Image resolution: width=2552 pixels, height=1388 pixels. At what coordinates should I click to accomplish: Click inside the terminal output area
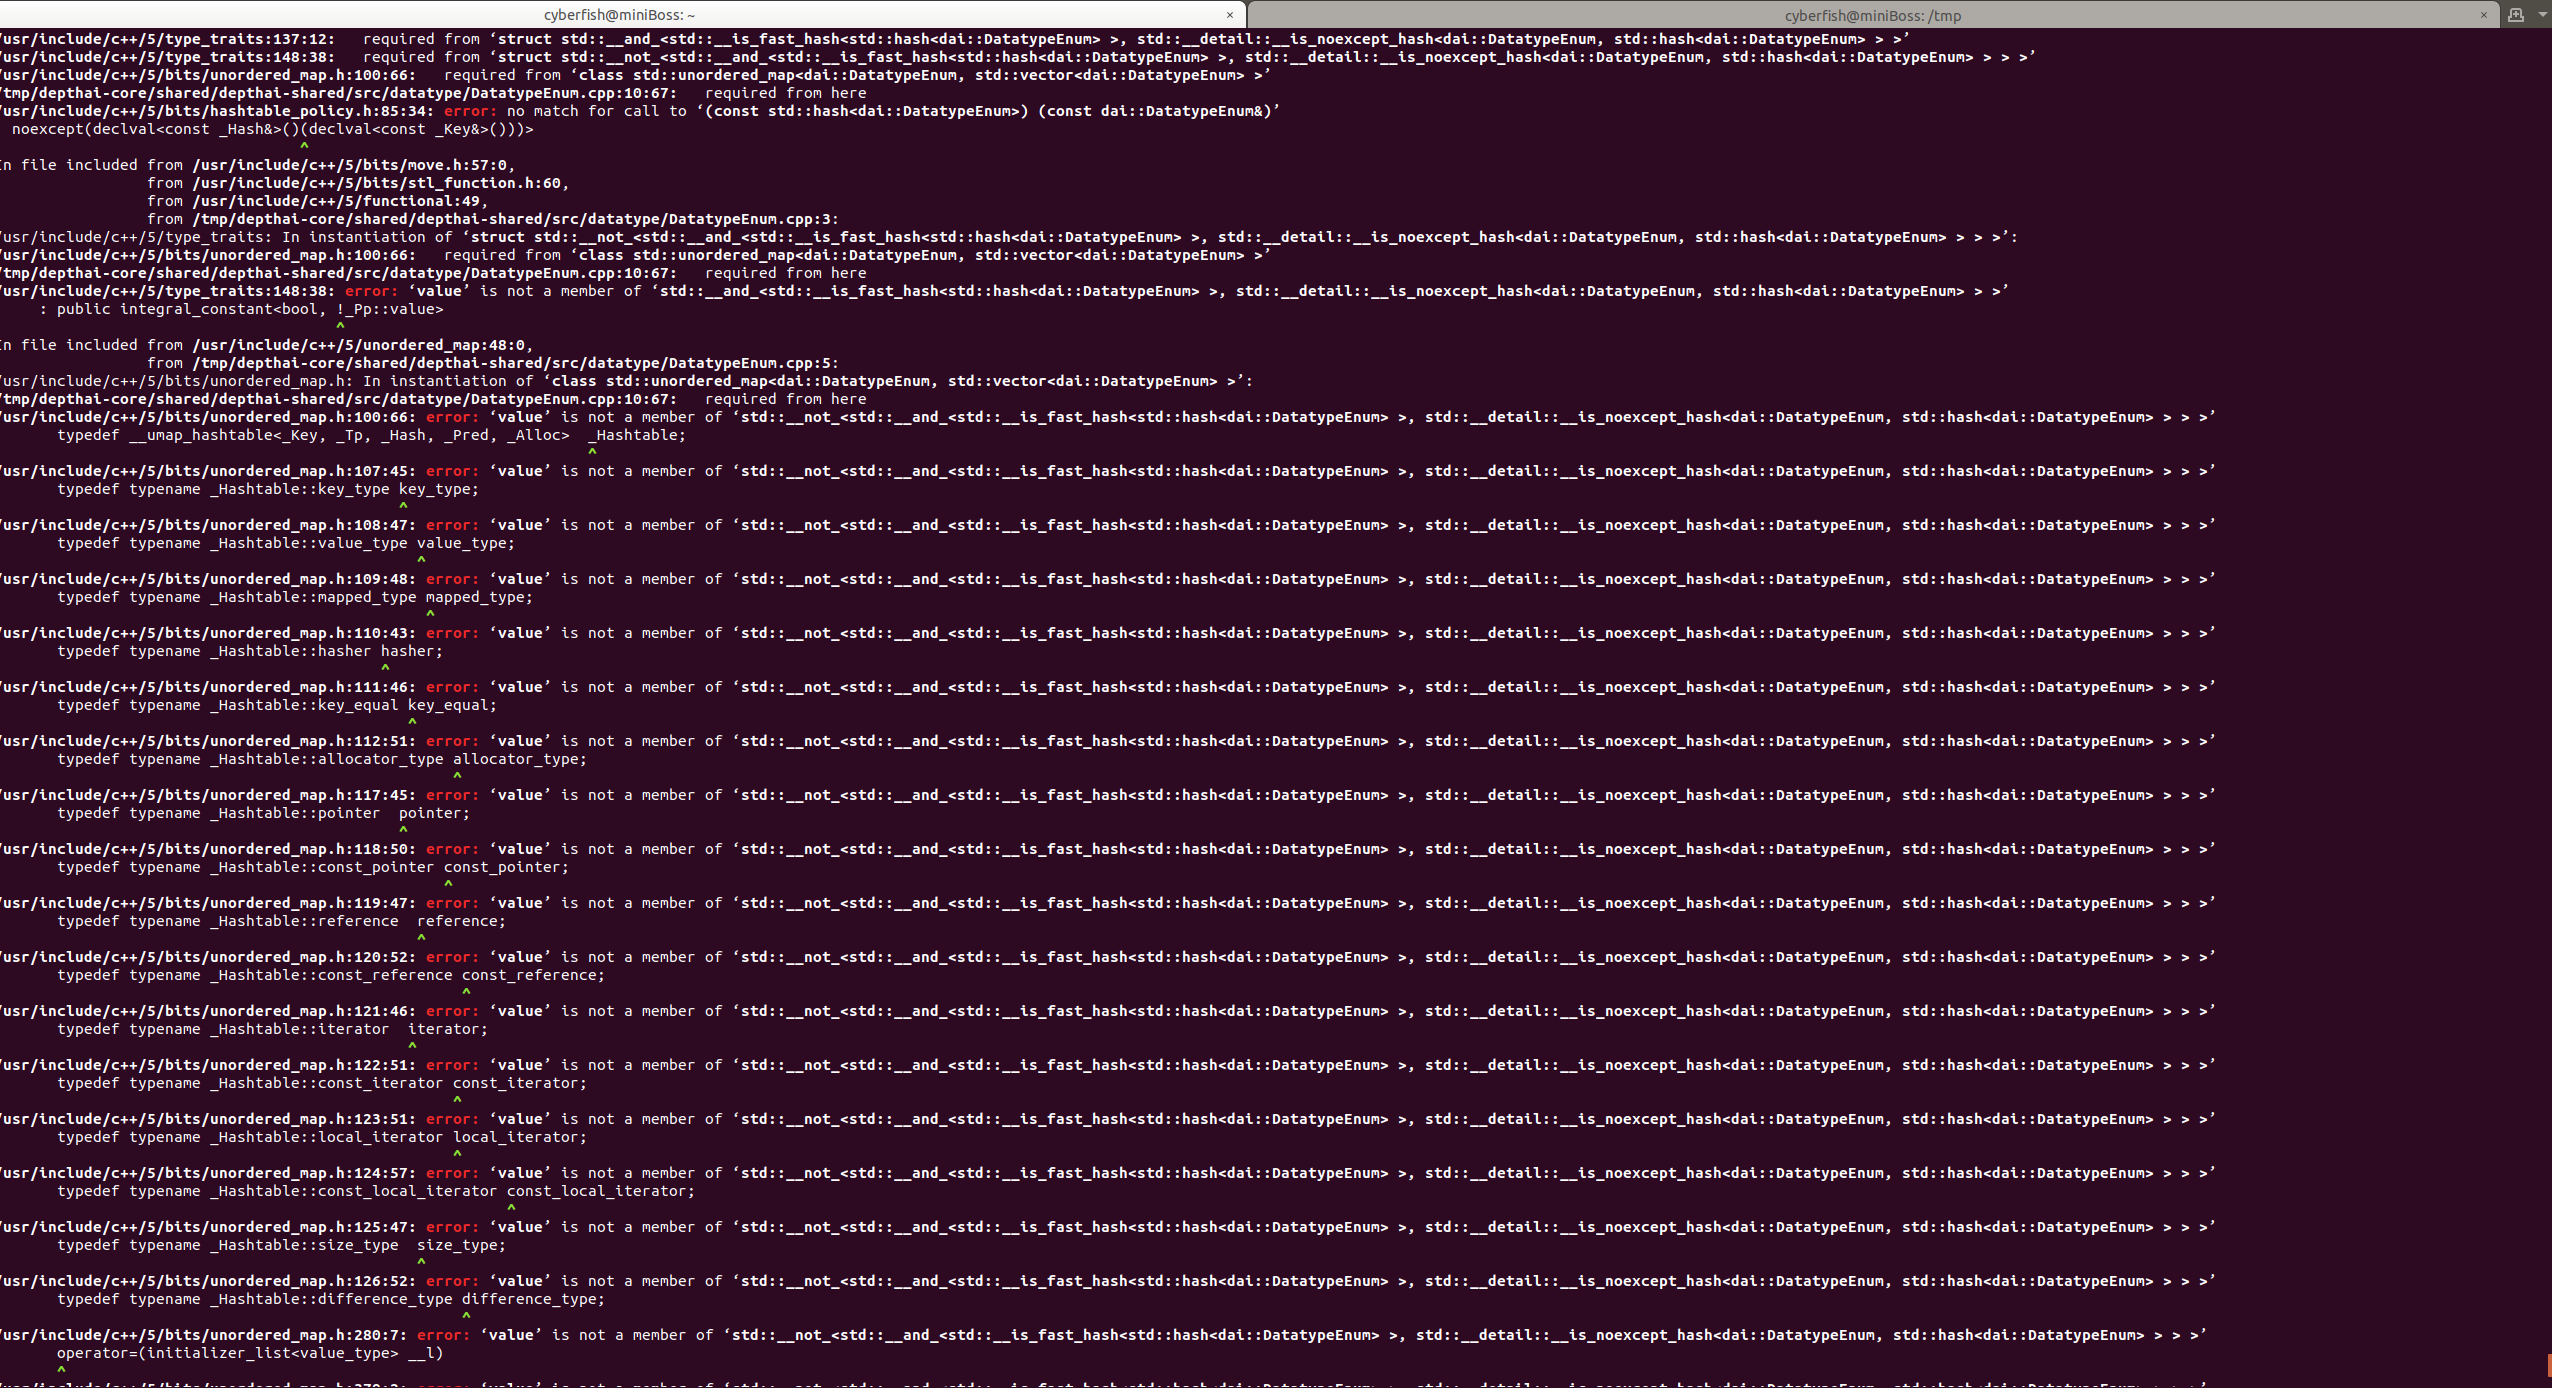(1200, 700)
